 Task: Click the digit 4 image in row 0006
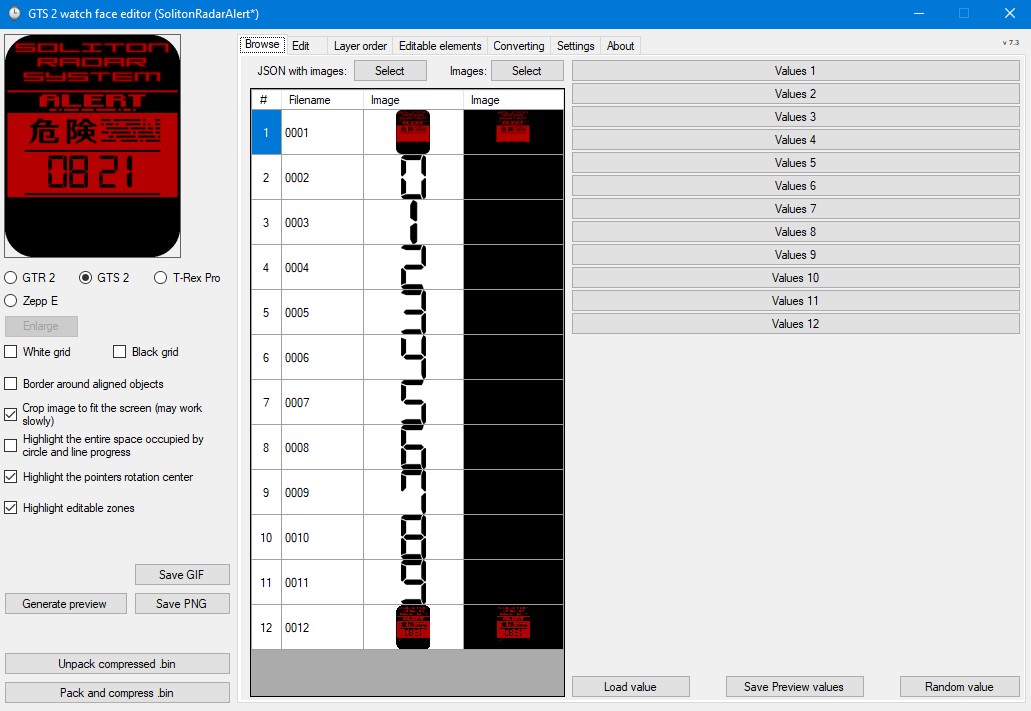tap(413, 358)
